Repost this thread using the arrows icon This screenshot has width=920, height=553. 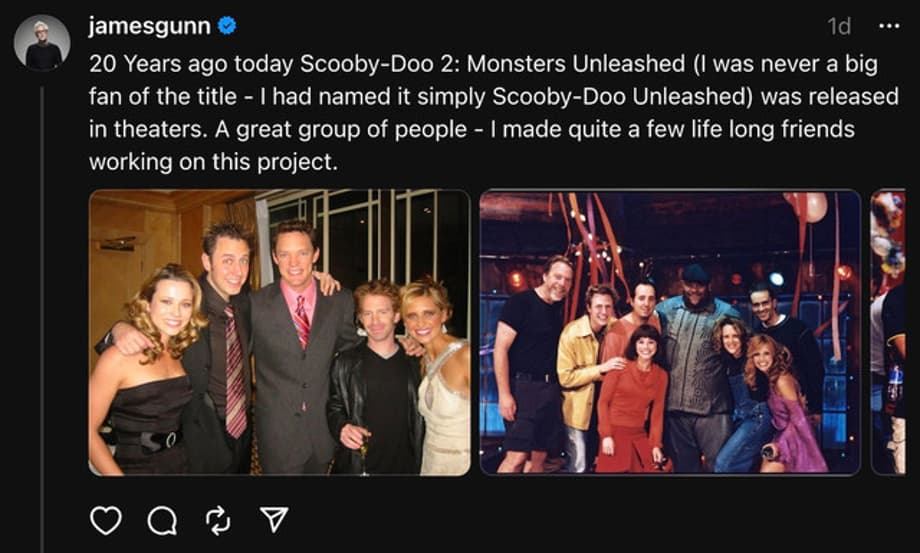[x=217, y=519]
